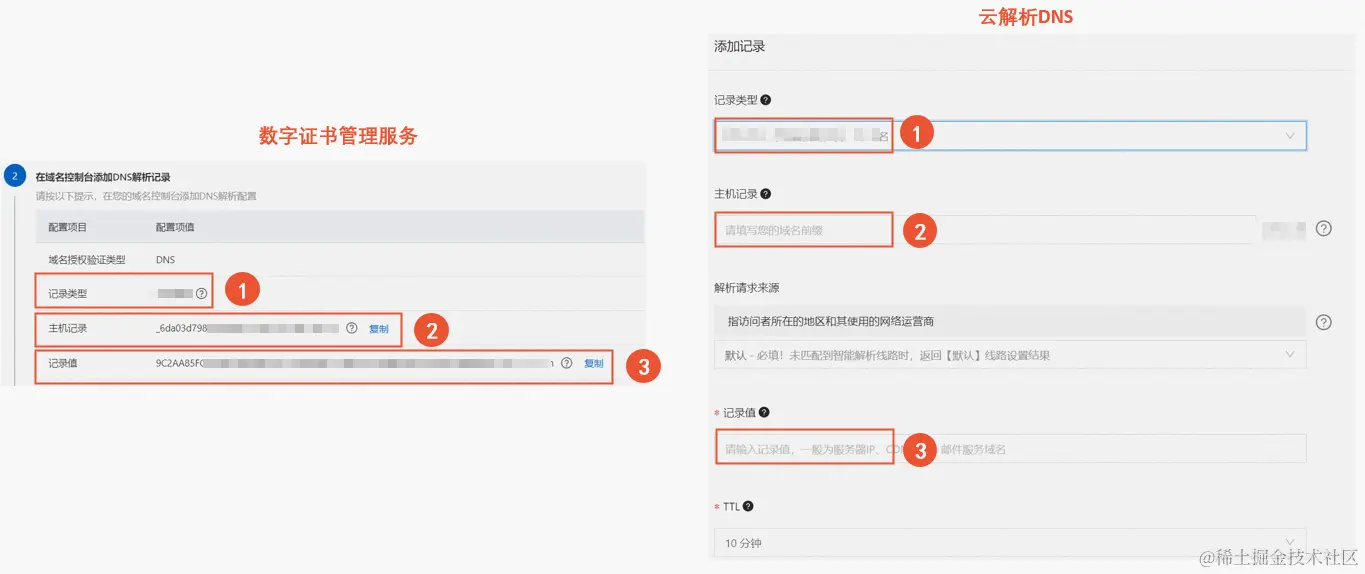1365x574 pixels.
Task: Click the 主机记录 domain prefix input field
Action: [x=984, y=230]
